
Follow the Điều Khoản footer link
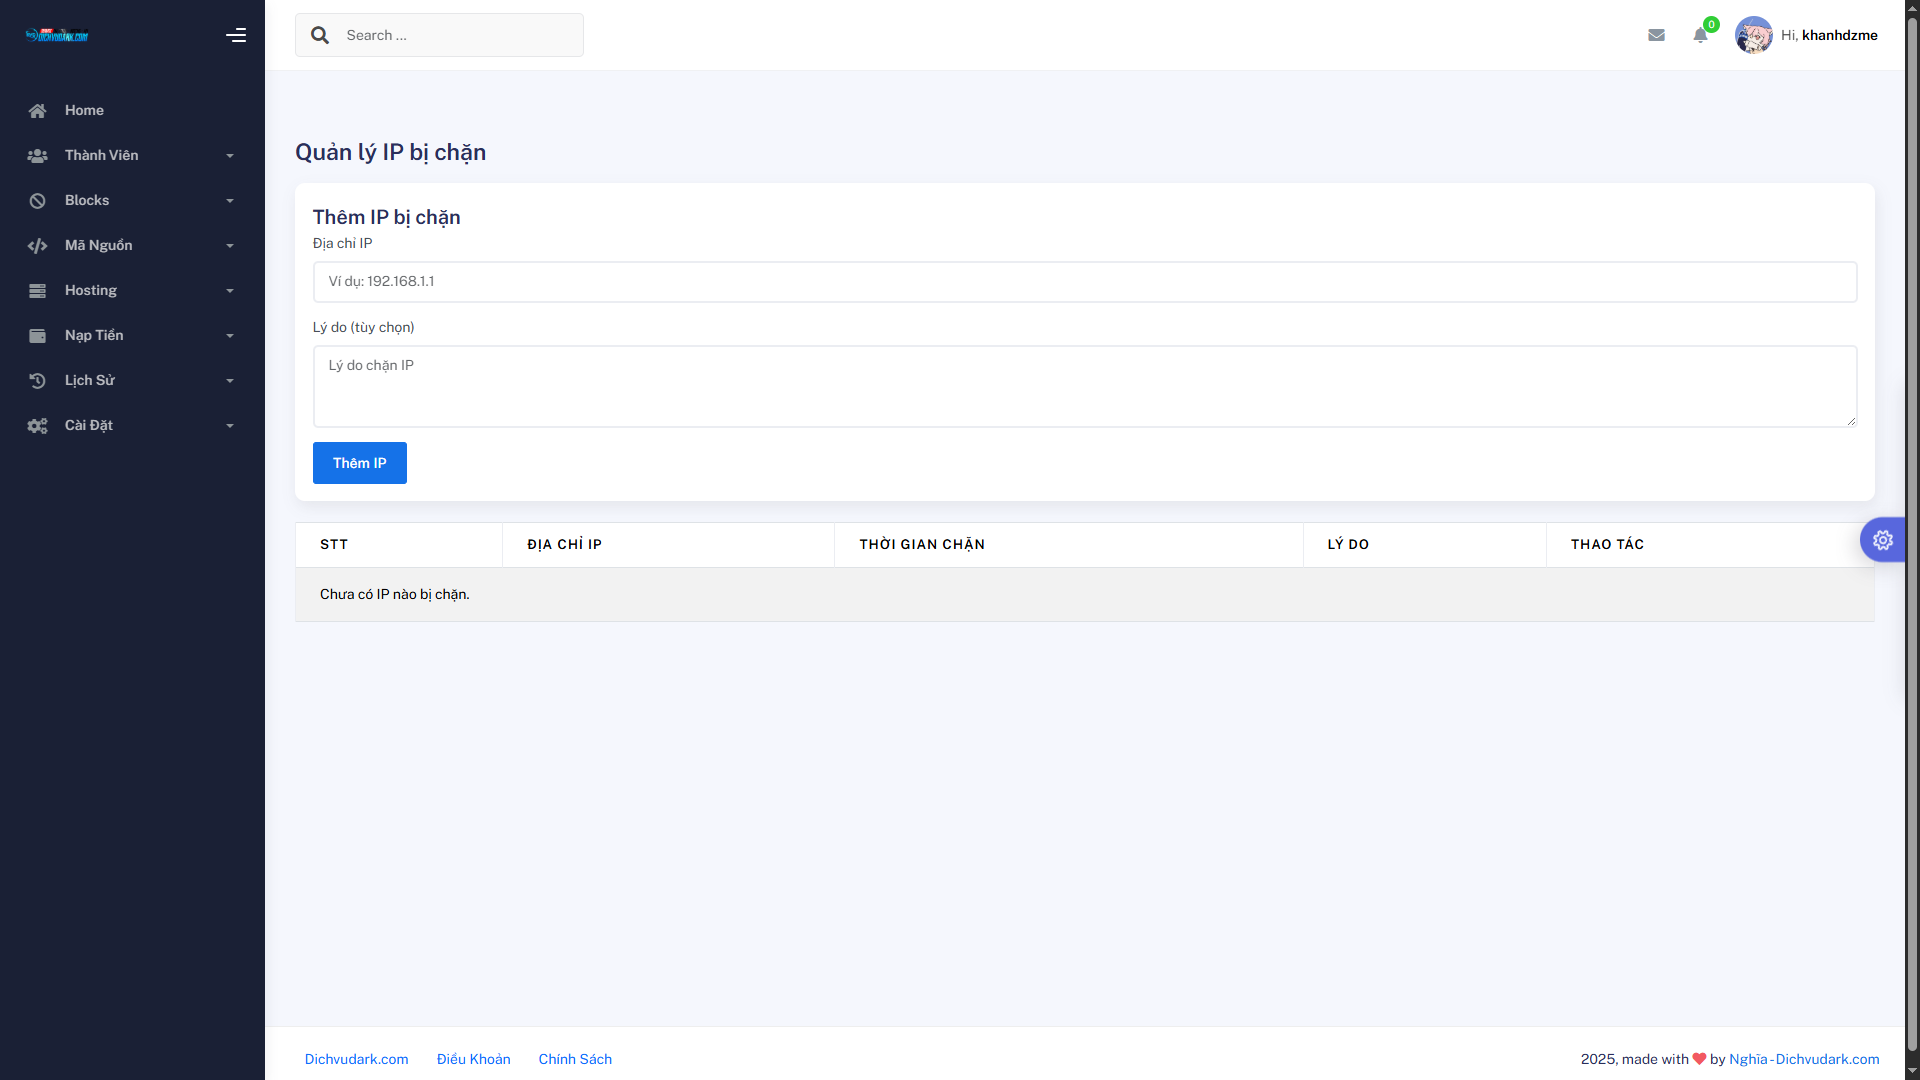(473, 1059)
